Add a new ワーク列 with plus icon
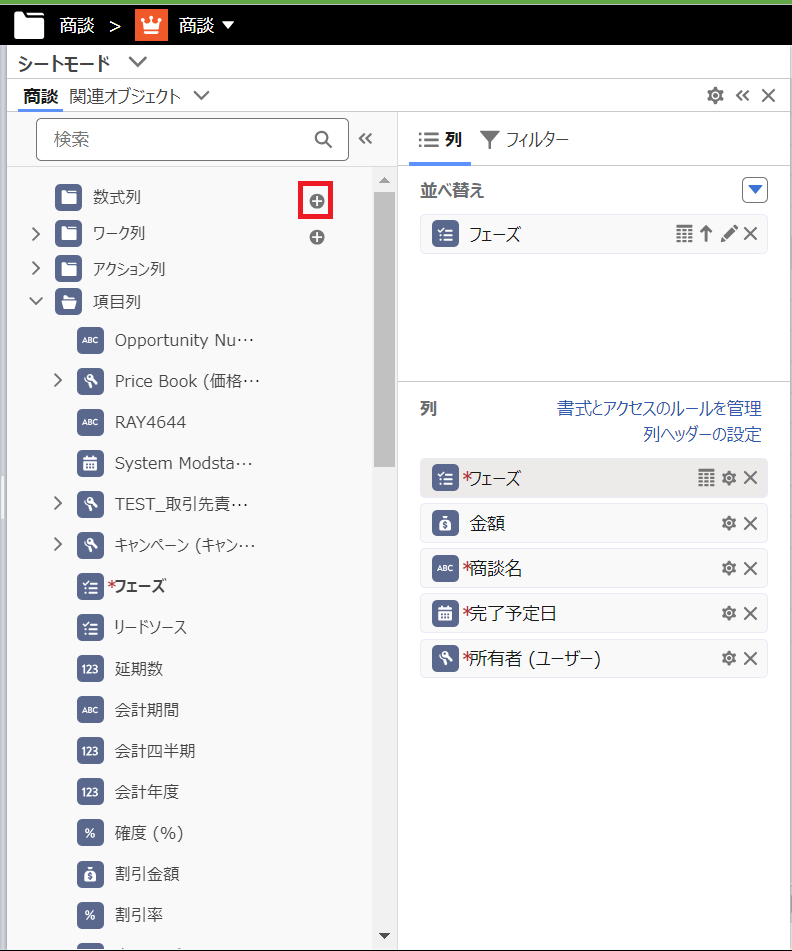This screenshot has width=792, height=951. pyautogui.click(x=317, y=237)
